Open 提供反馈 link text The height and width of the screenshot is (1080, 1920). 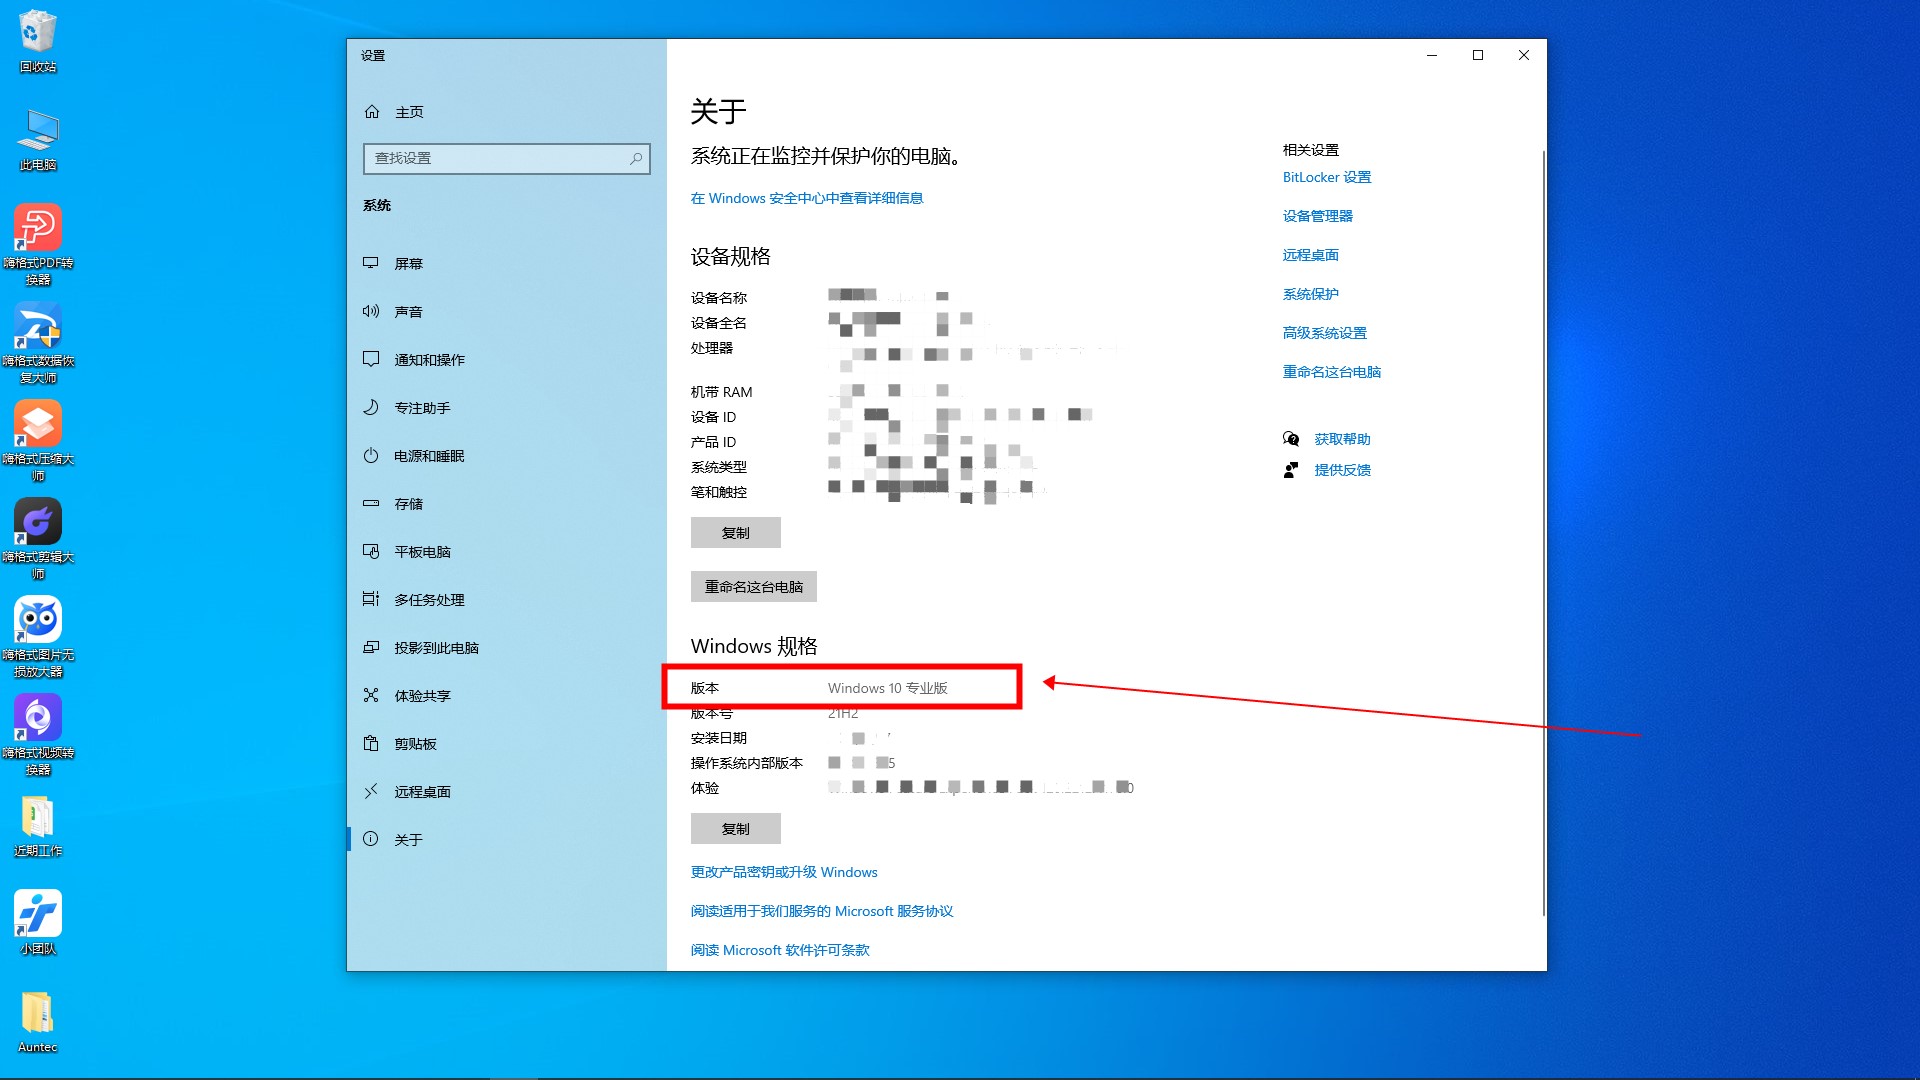coord(1343,470)
